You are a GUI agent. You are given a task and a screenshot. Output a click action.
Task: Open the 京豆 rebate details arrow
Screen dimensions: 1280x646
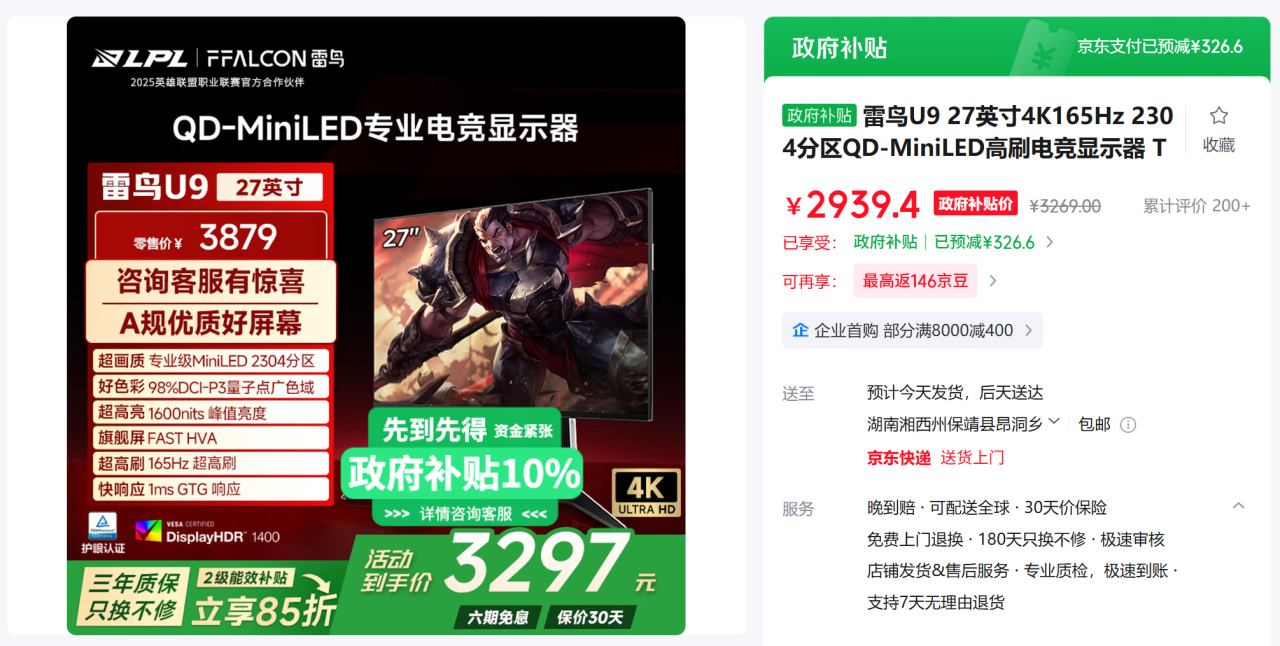(x=992, y=281)
